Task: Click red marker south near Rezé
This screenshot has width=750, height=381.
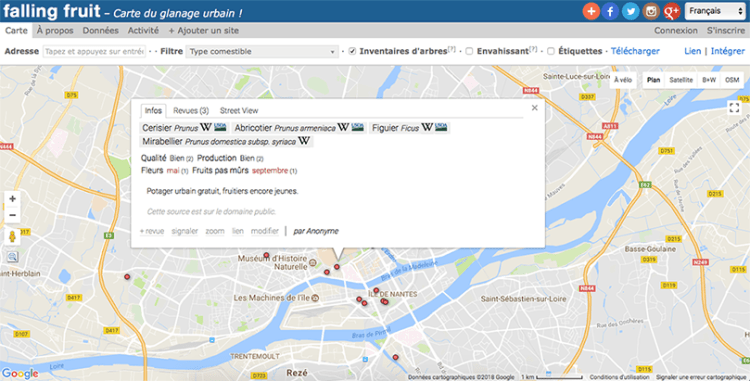Action: (396, 357)
